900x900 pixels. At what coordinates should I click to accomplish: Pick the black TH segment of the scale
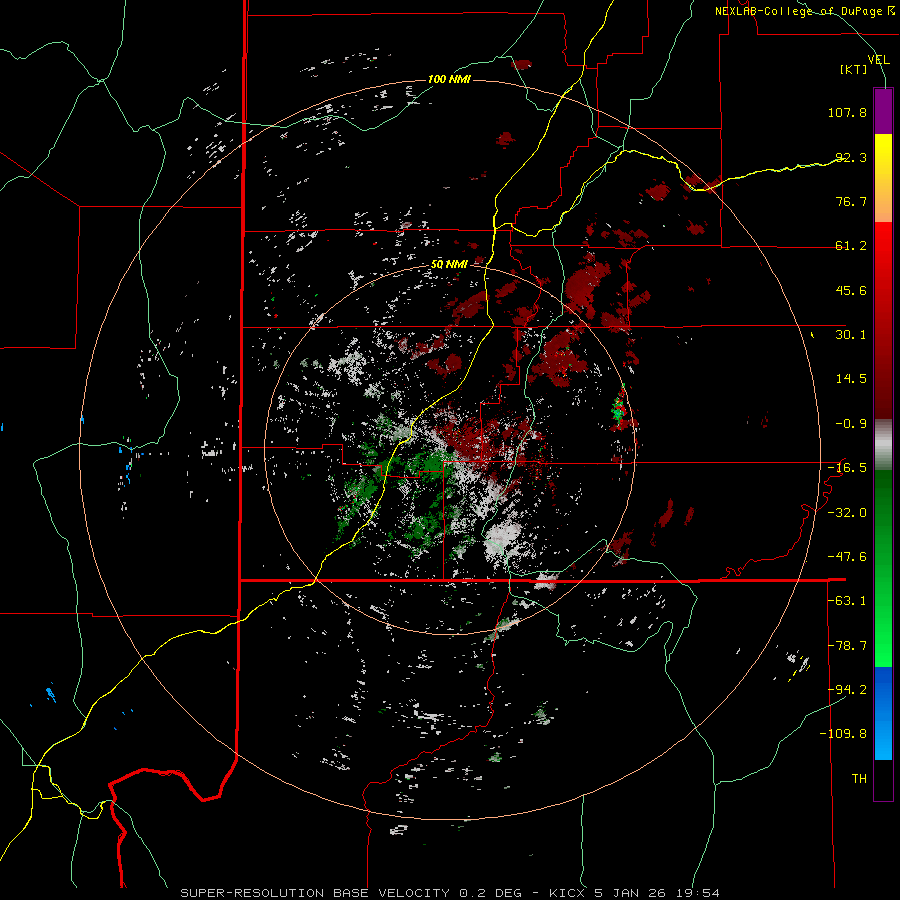pos(883,780)
